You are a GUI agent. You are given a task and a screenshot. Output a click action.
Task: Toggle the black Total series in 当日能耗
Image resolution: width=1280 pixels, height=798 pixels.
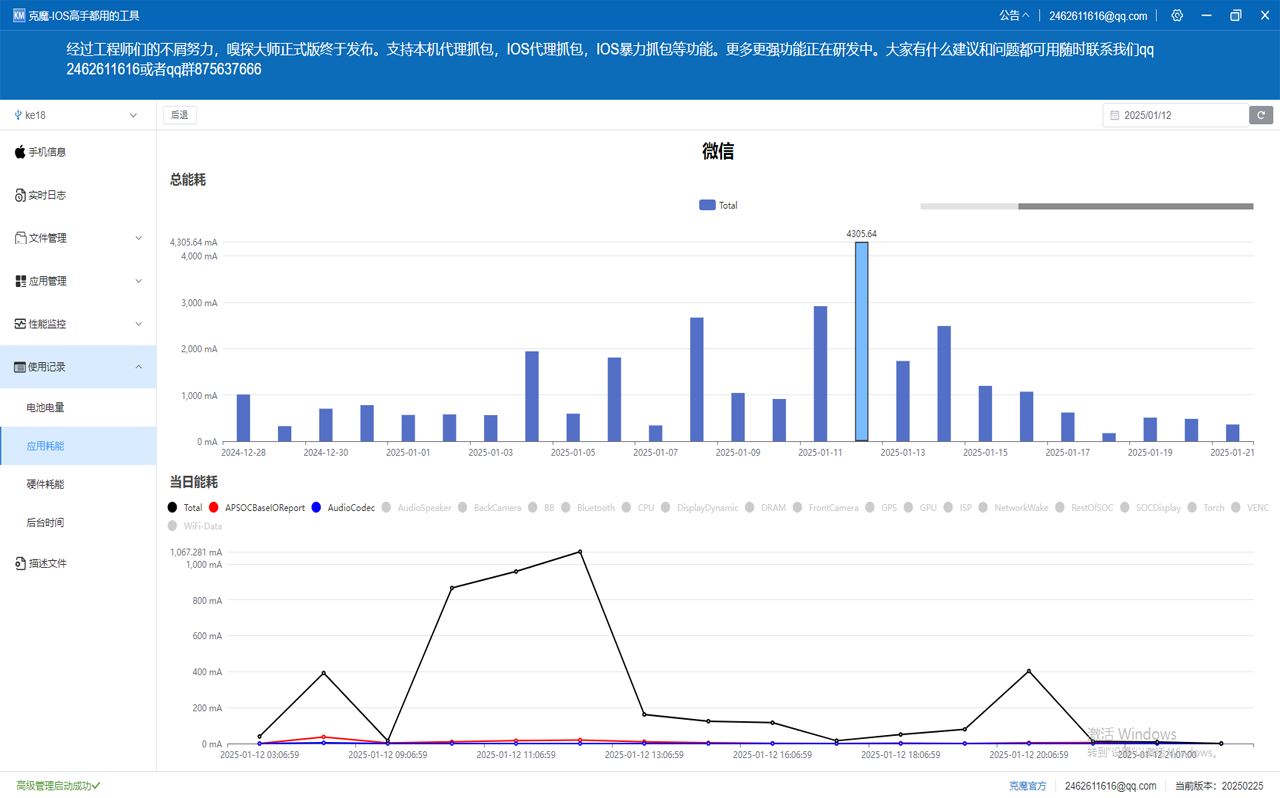pyautogui.click(x=185, y=508)
